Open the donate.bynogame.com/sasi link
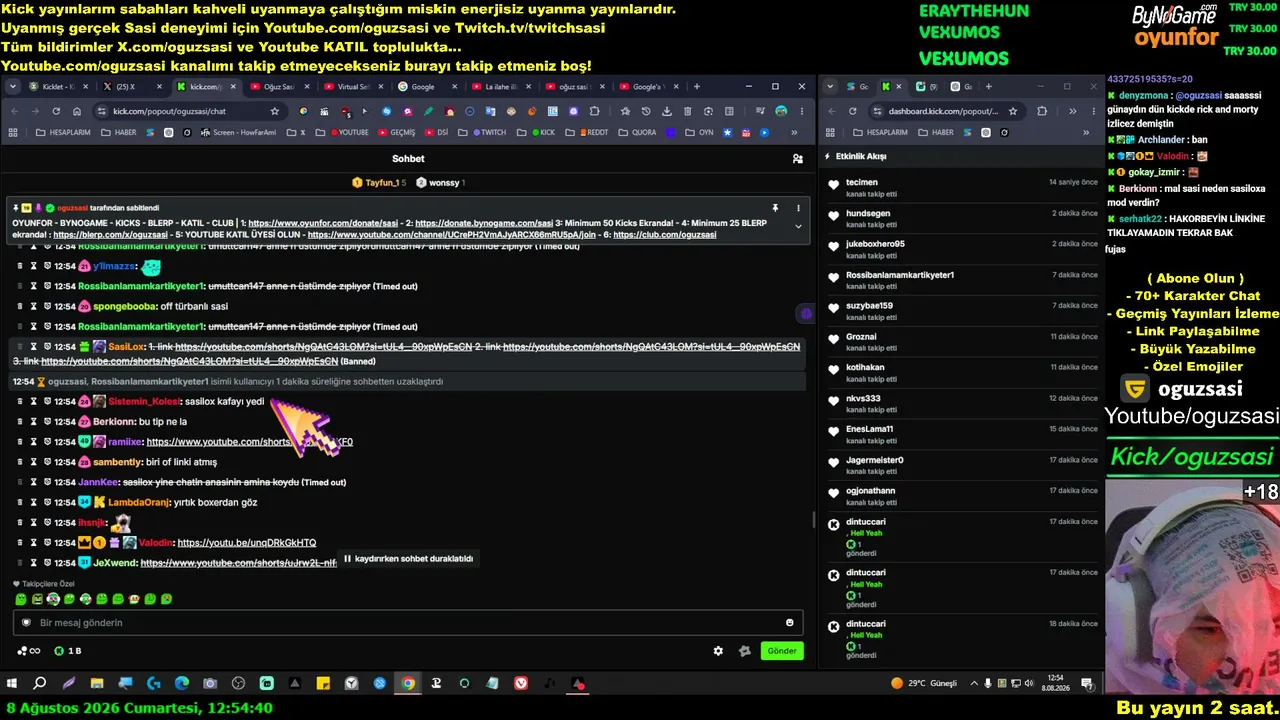1280x720 pixels. (x=484, y=223)
